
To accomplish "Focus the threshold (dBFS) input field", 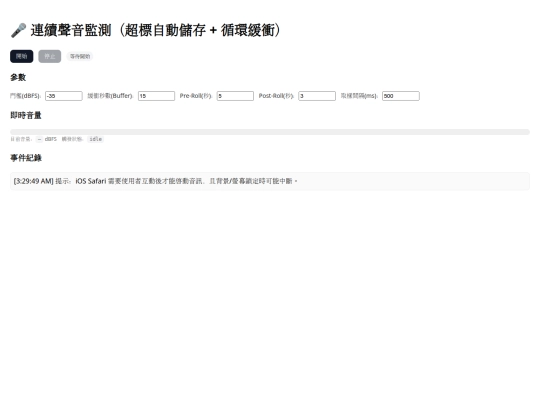I will coord(64,96).
